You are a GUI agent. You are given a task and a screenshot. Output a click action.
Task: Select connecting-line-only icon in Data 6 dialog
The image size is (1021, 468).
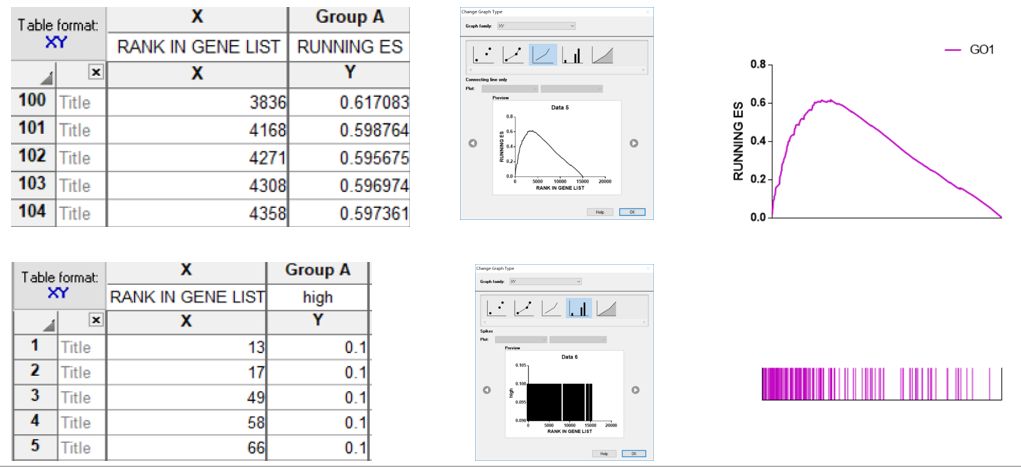tap(552, 308)
